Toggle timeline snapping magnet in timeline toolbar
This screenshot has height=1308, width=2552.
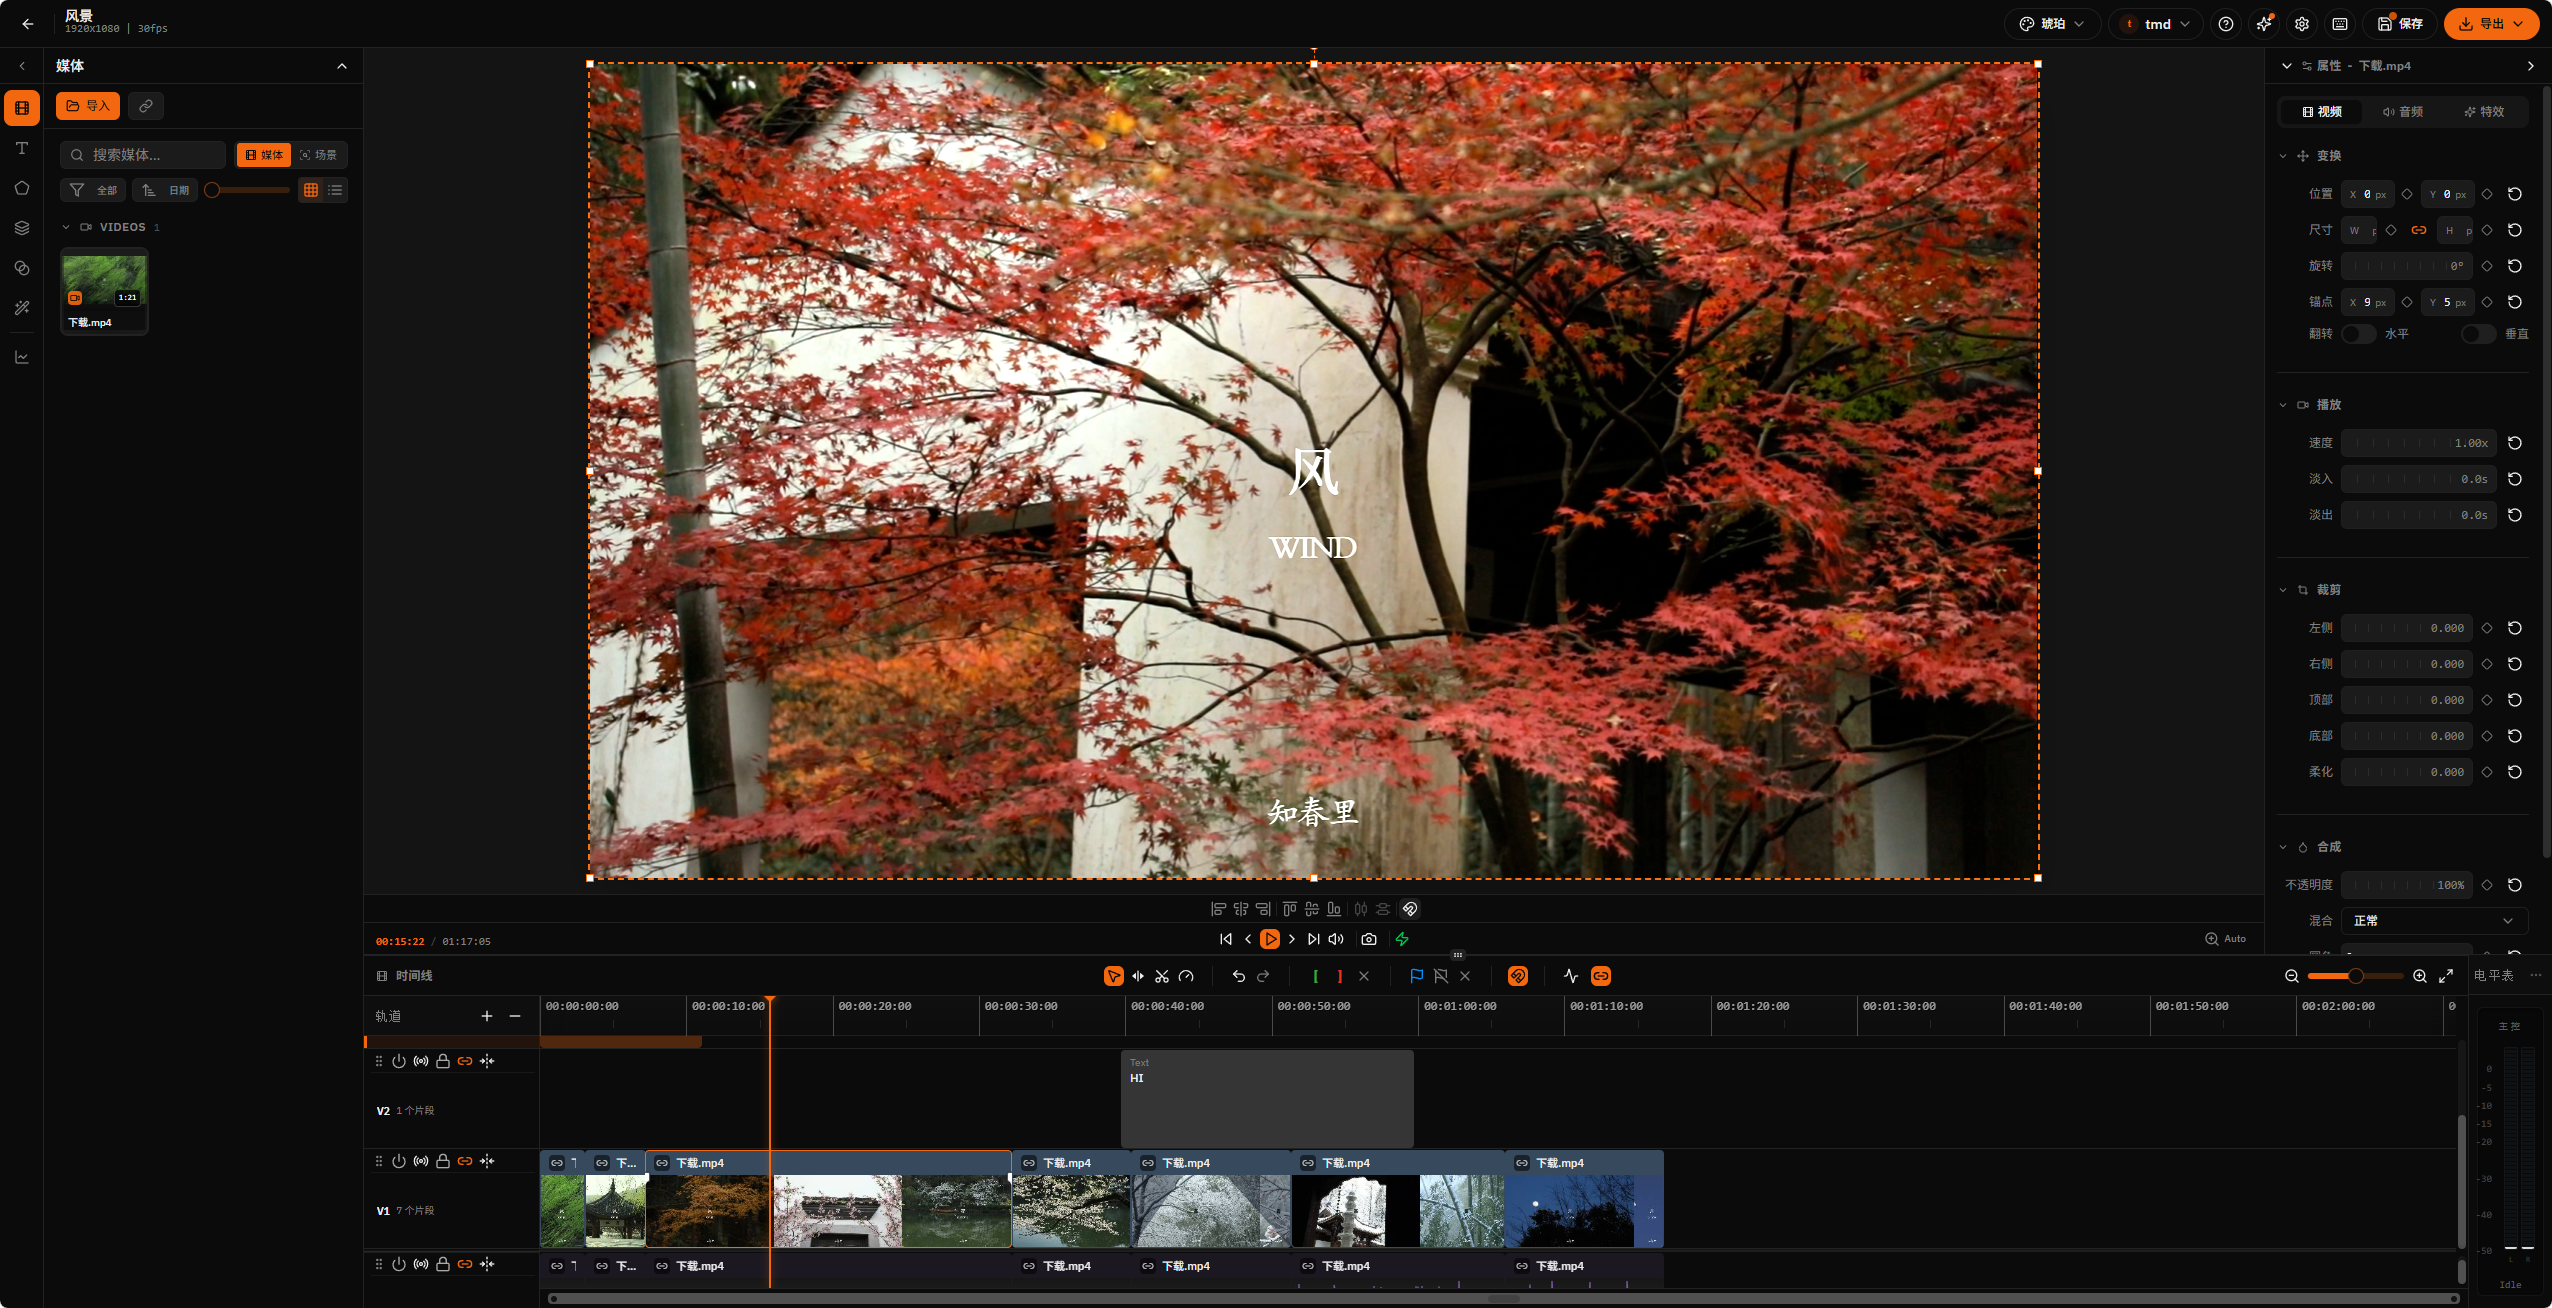tap(1518, 976)
